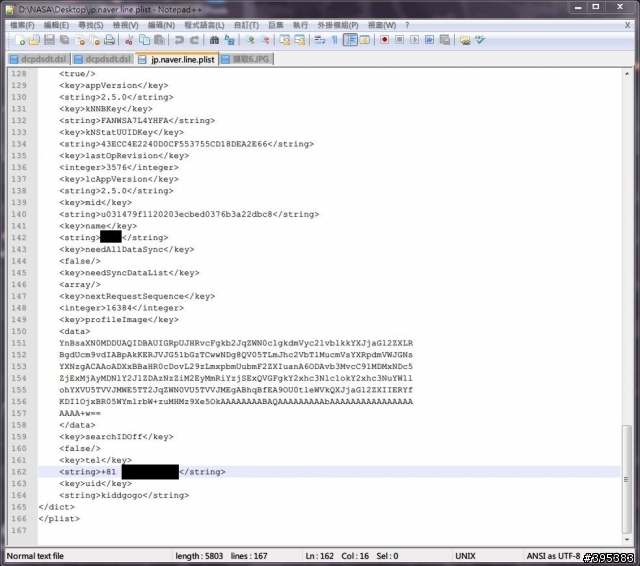Open the ? help menu
640x566 pixels.
coord(407,25)
